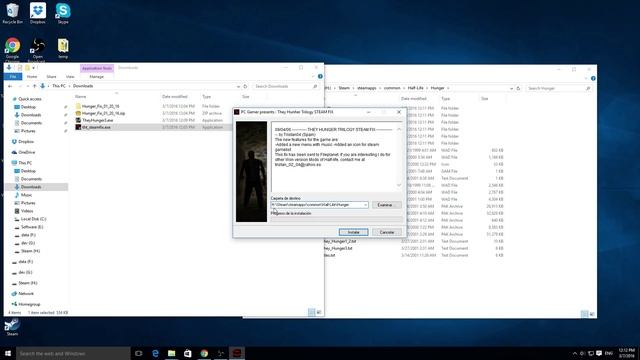
Task: Click the Instalar button
Action: pos(353,232)
